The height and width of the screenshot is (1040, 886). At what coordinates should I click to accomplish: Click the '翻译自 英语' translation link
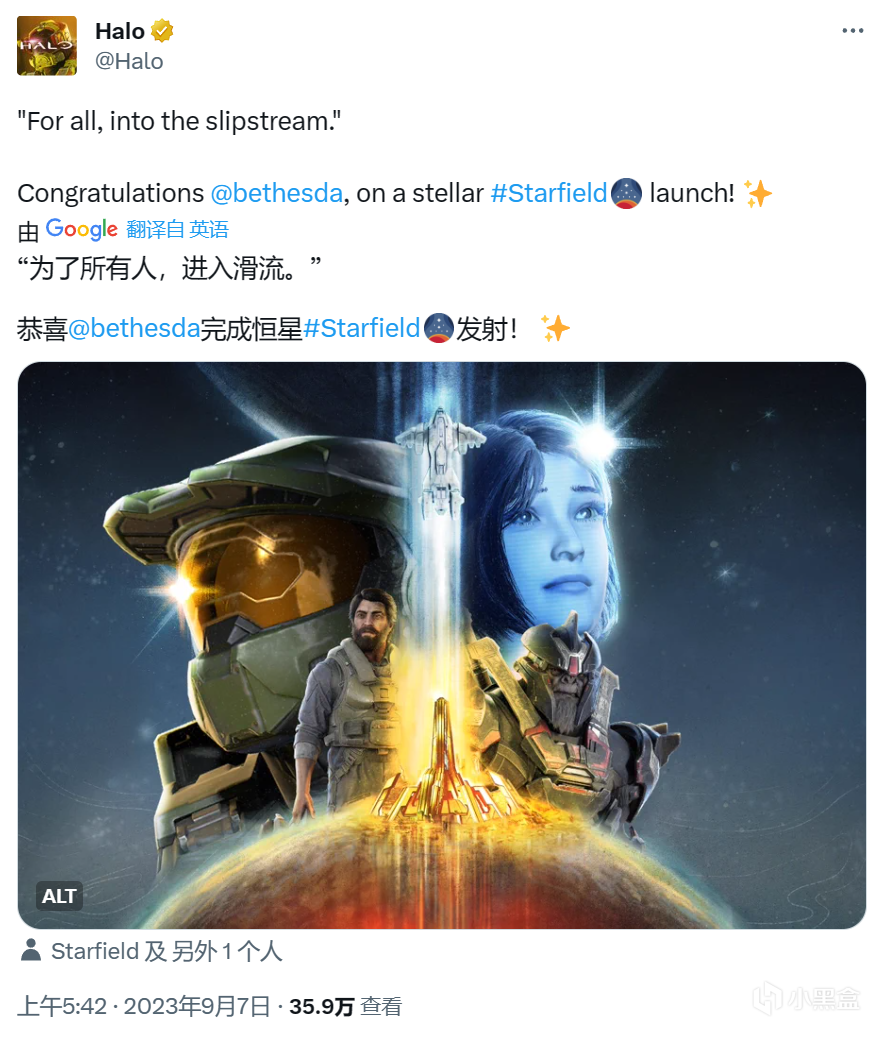[x=177, y=229]
